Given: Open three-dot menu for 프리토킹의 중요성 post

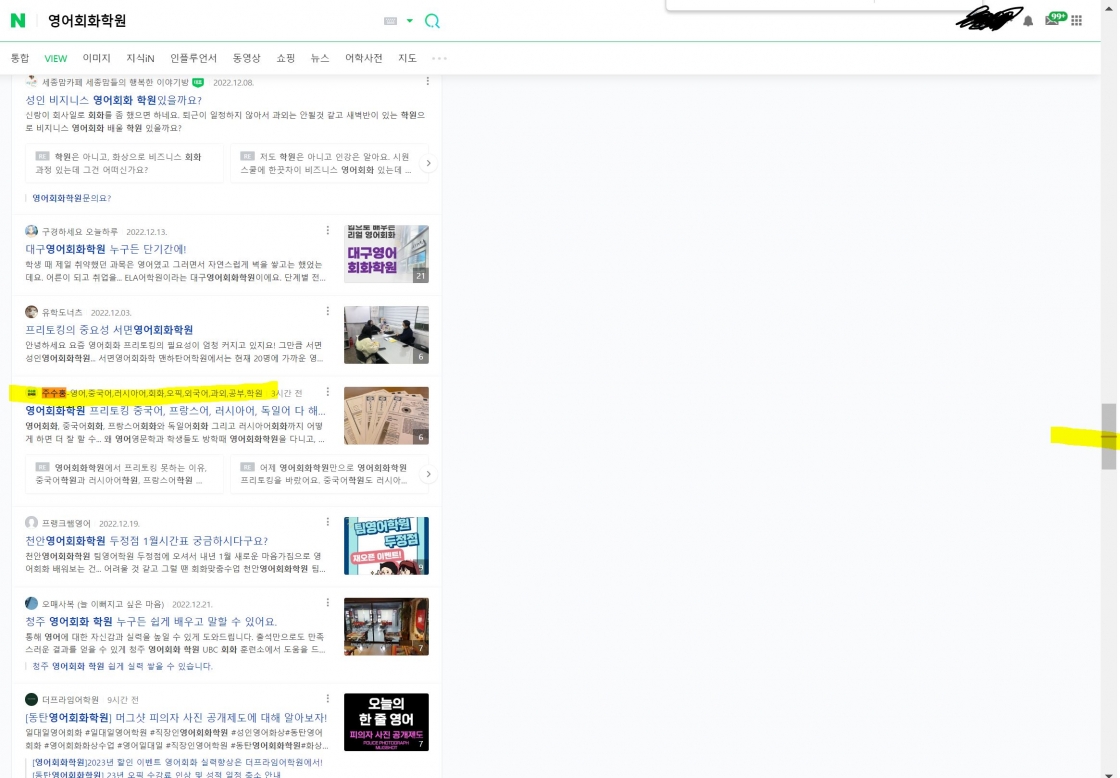Looking at the screenshot, I should (327, 312).
